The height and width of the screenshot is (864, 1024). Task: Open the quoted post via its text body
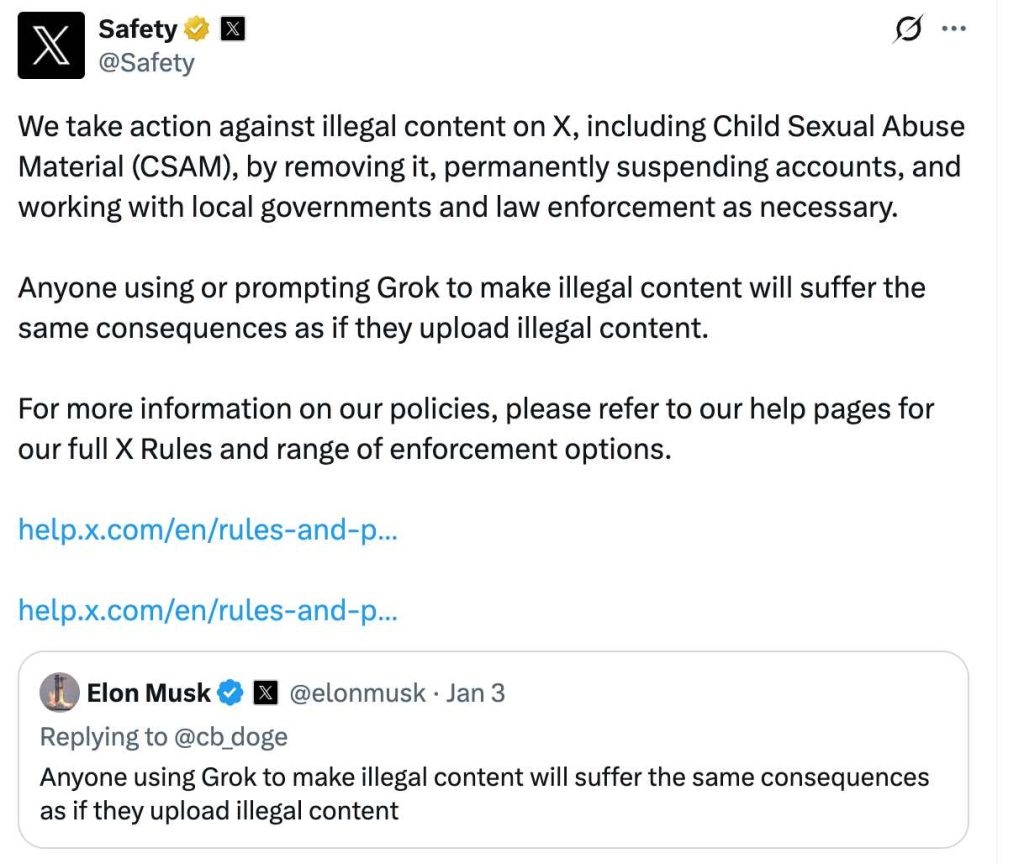click(484, 794)
